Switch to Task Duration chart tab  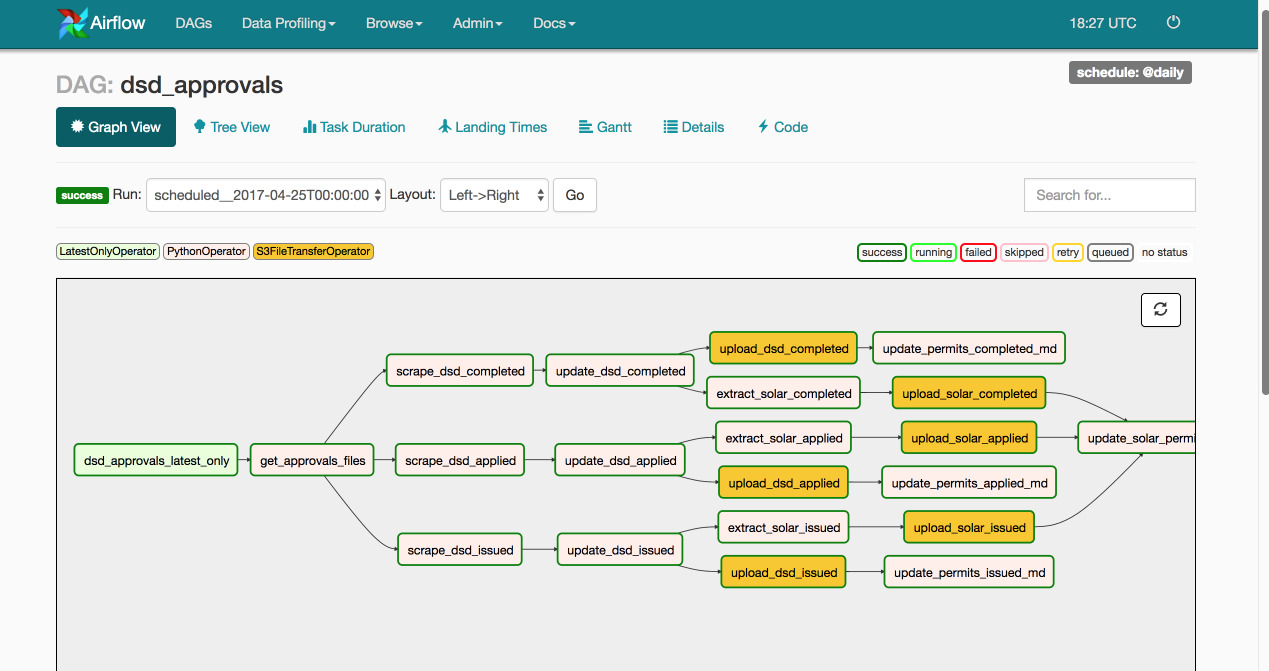354,127
